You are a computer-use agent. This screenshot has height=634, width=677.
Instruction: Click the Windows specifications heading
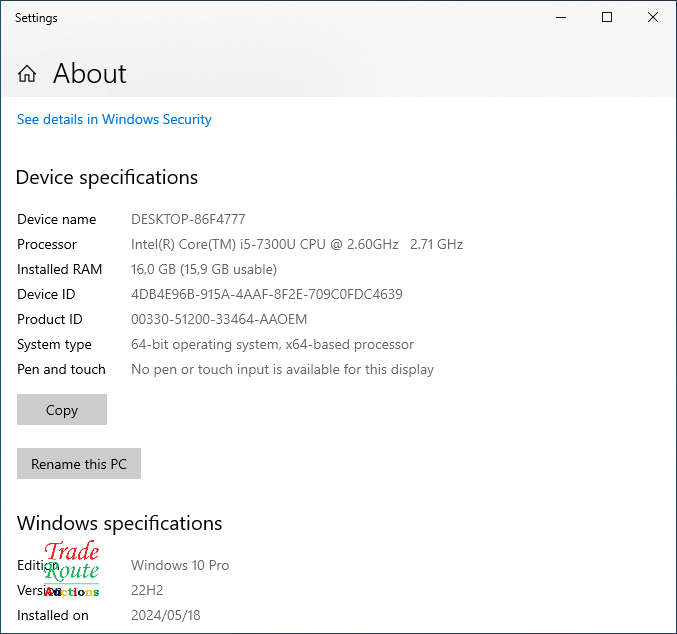coord(119,523)
